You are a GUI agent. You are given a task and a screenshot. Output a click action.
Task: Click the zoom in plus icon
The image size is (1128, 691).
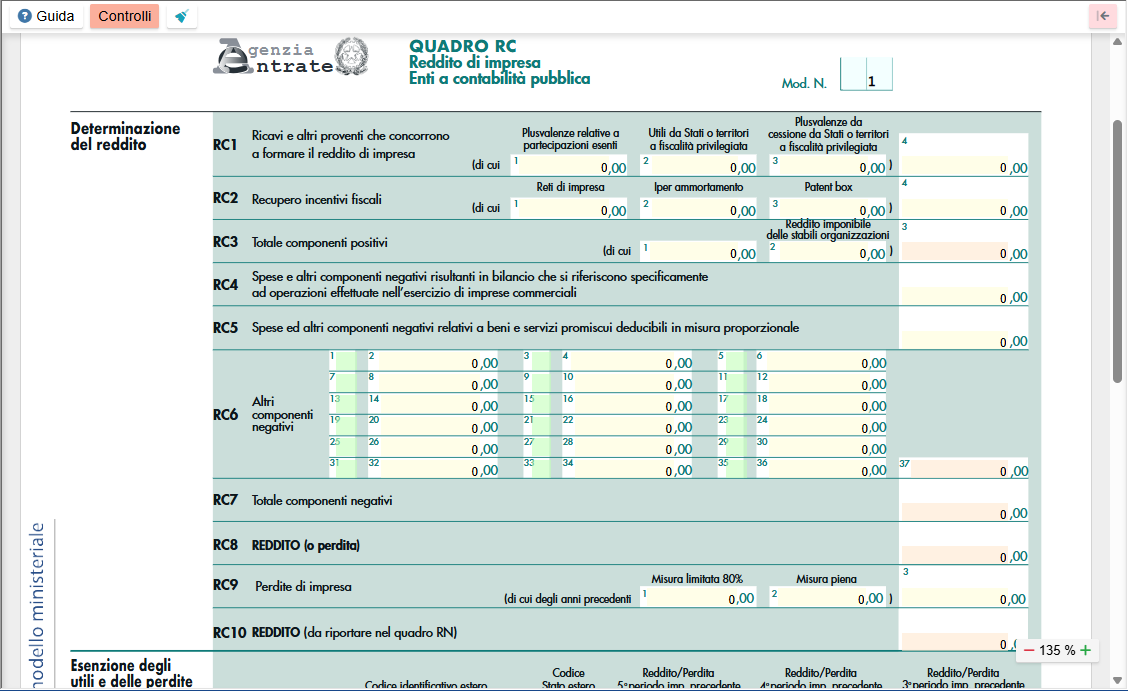click(x=1086, y=650)
